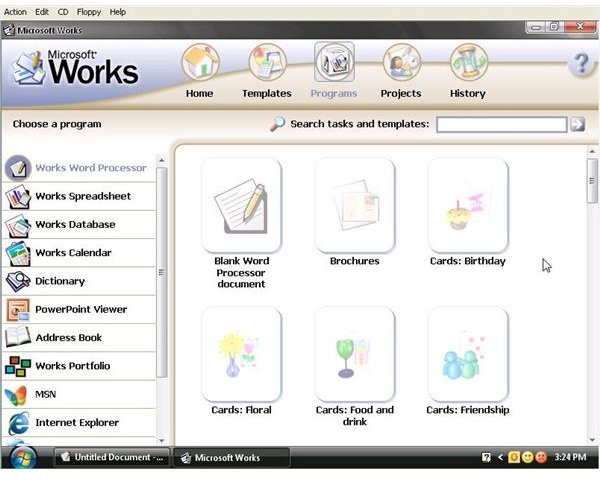The width and height of the screenshot is (600, 482).
Task: Select Works Calendar label in list
Action: 73,253
